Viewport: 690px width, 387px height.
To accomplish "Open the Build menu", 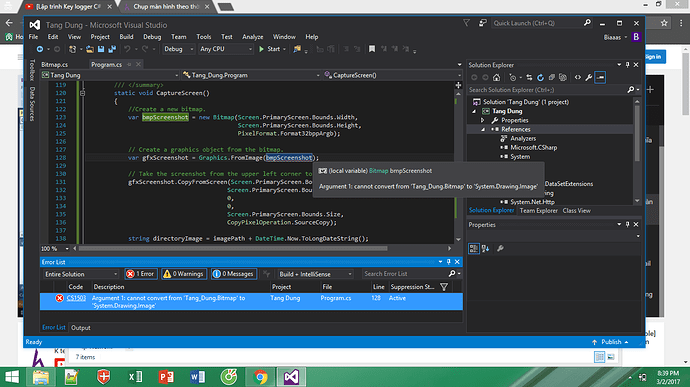I will [x=126, y=37].
